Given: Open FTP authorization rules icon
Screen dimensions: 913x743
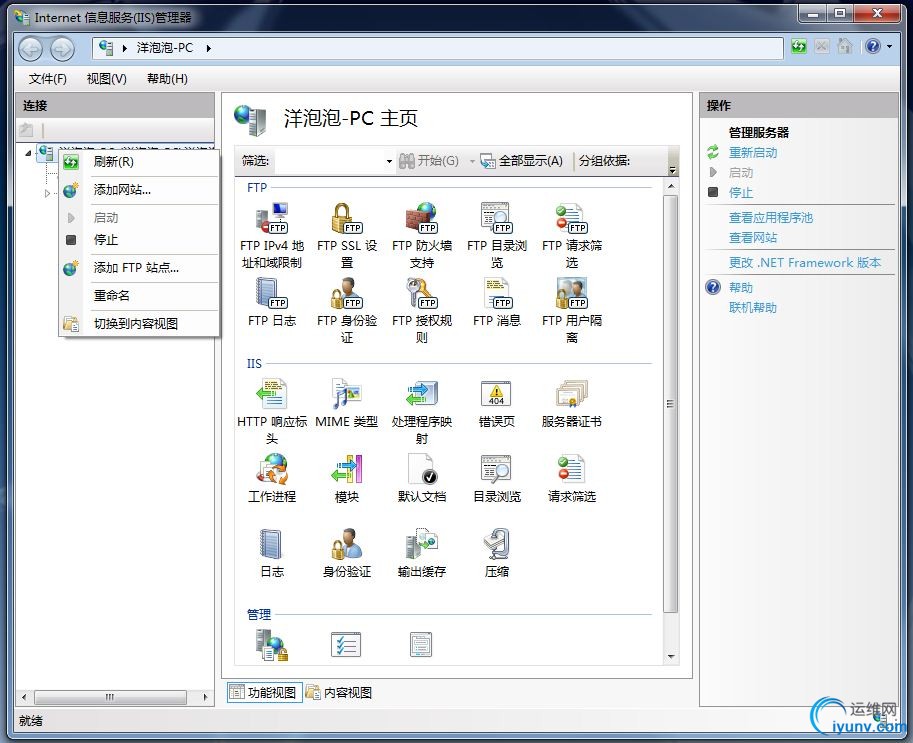Looking at the screenshot, I should click(x=422, y=293).
